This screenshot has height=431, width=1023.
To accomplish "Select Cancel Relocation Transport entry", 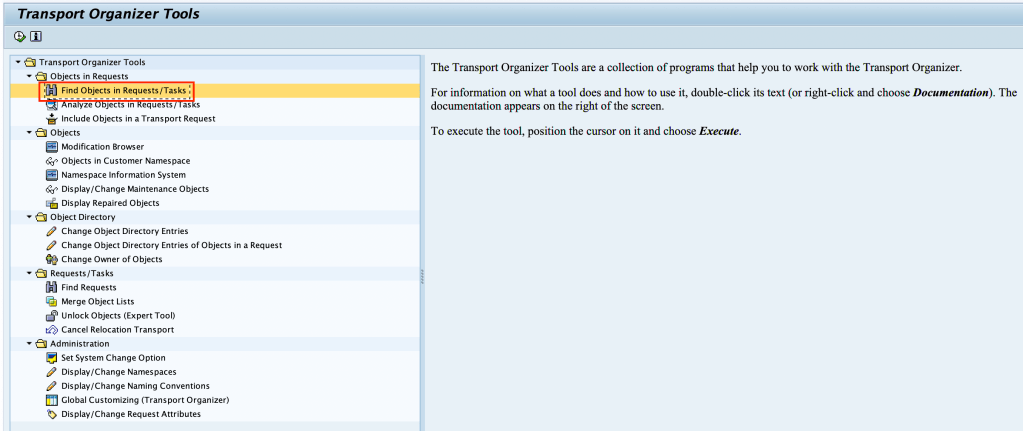I will [x=117, y=330].
